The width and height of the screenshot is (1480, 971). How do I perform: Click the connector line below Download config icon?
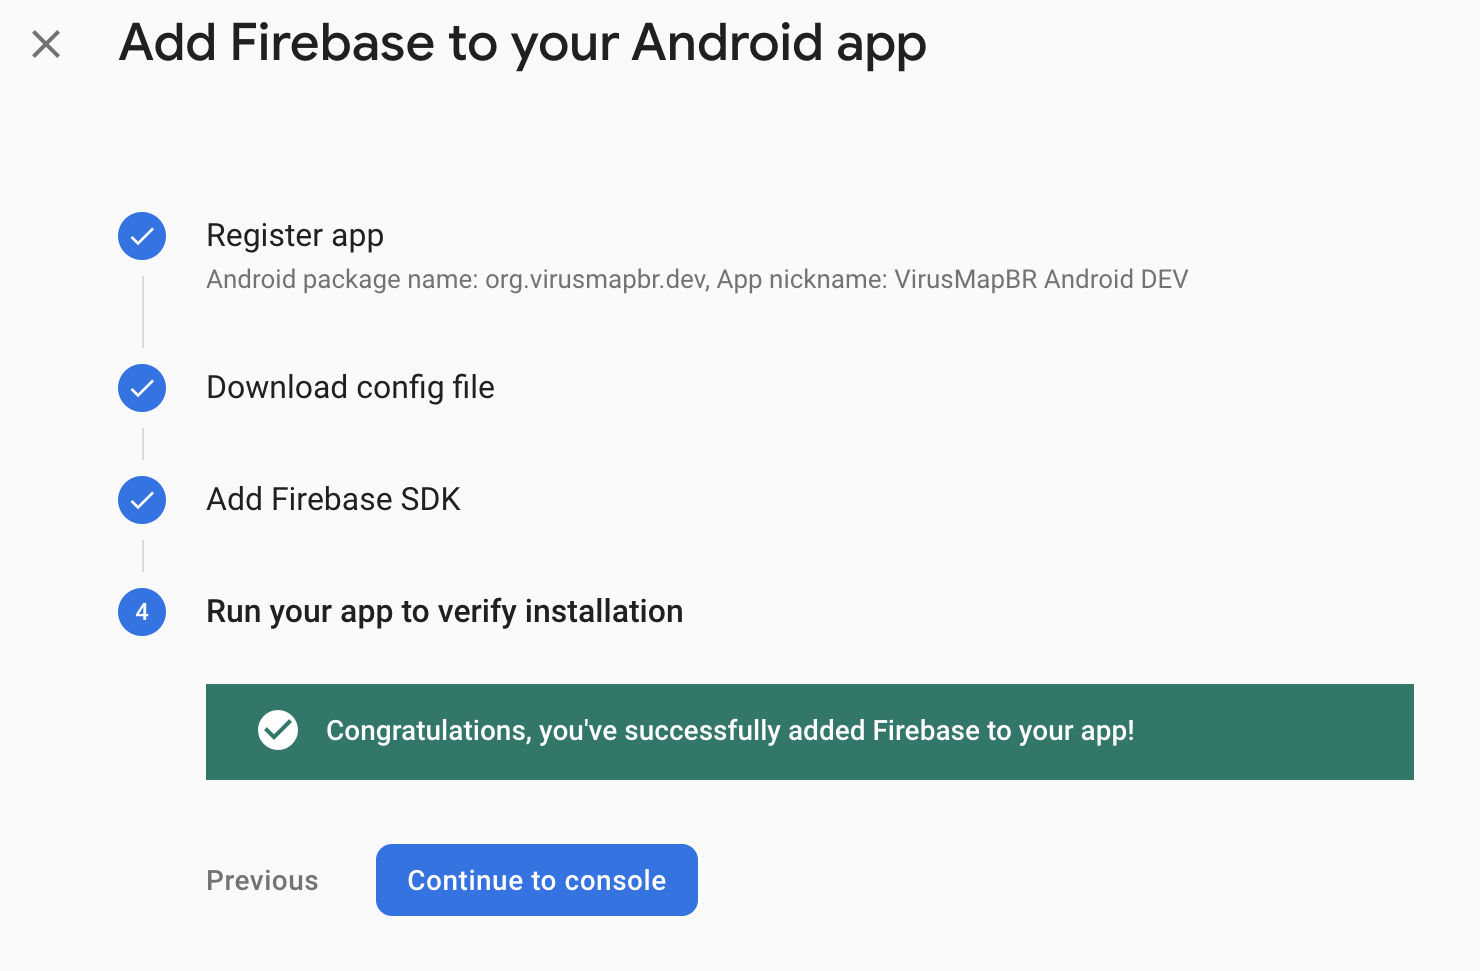143,444
